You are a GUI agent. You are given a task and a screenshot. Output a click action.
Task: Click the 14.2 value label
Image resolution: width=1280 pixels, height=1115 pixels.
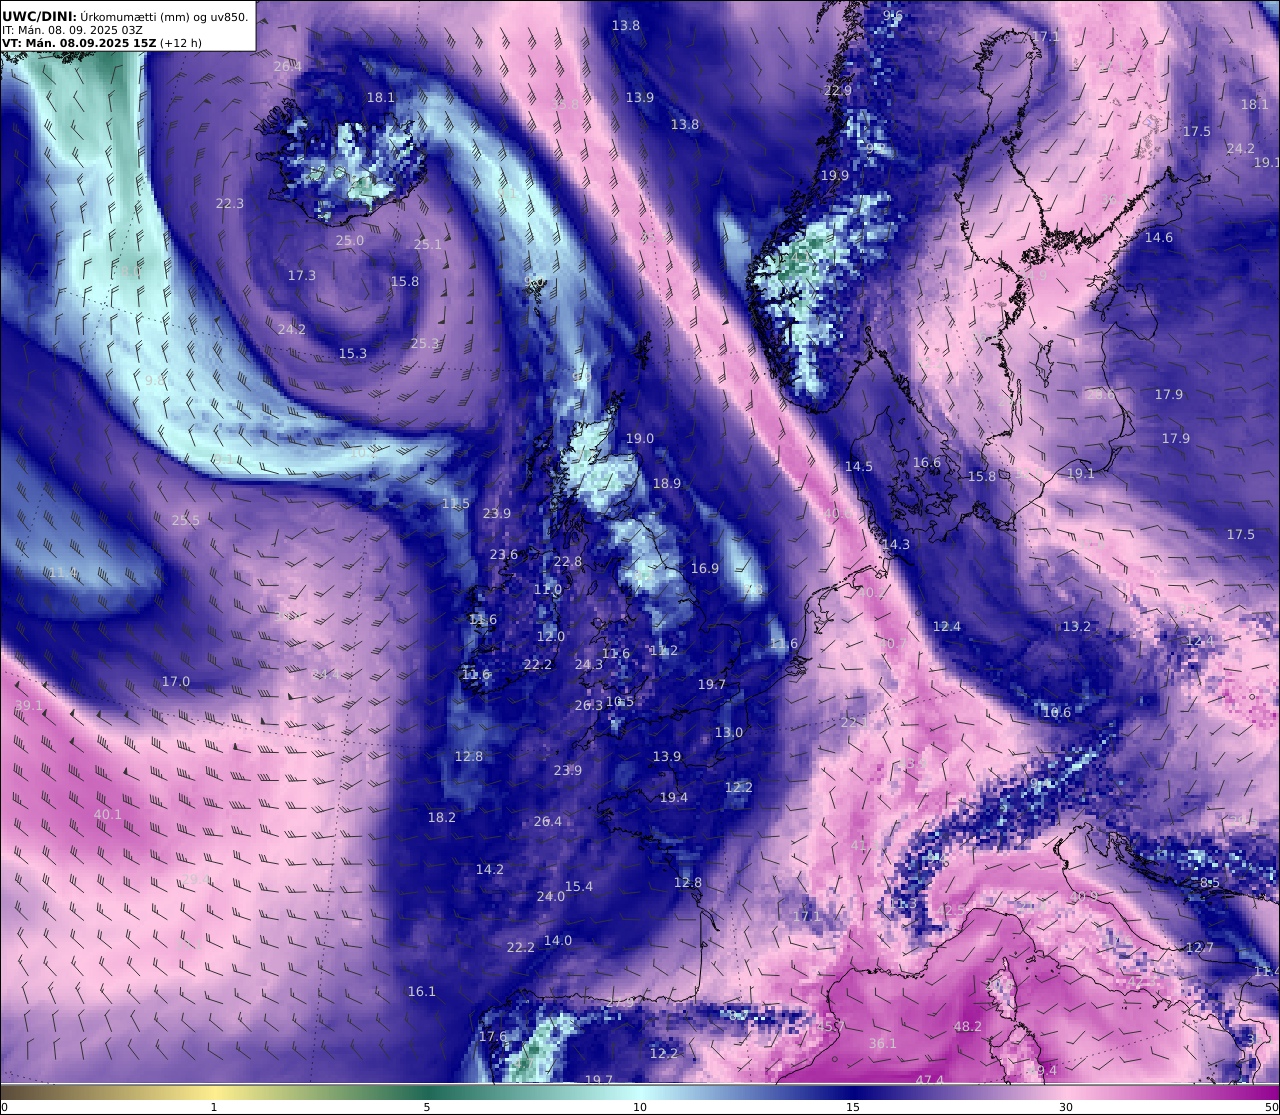490,870
